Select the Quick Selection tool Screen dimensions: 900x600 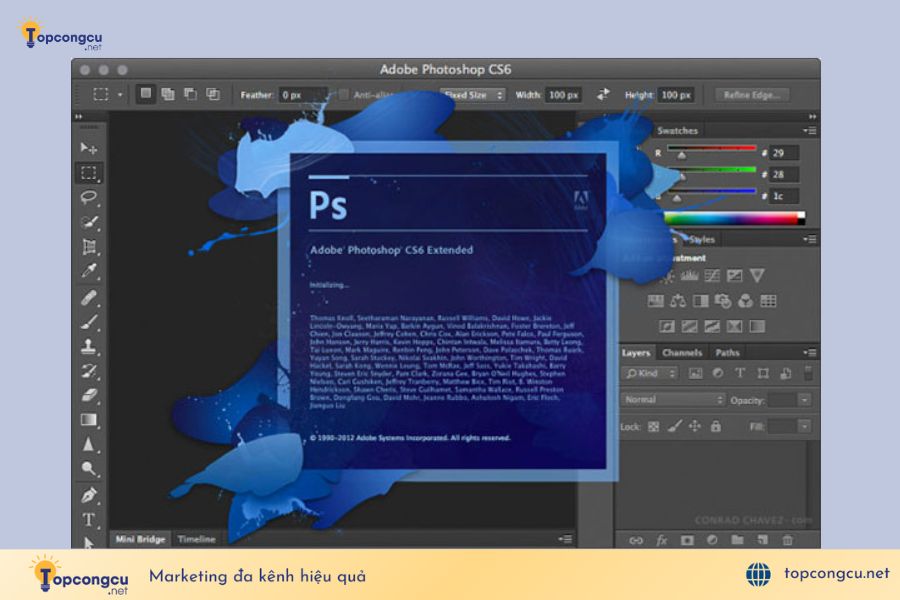89,222
